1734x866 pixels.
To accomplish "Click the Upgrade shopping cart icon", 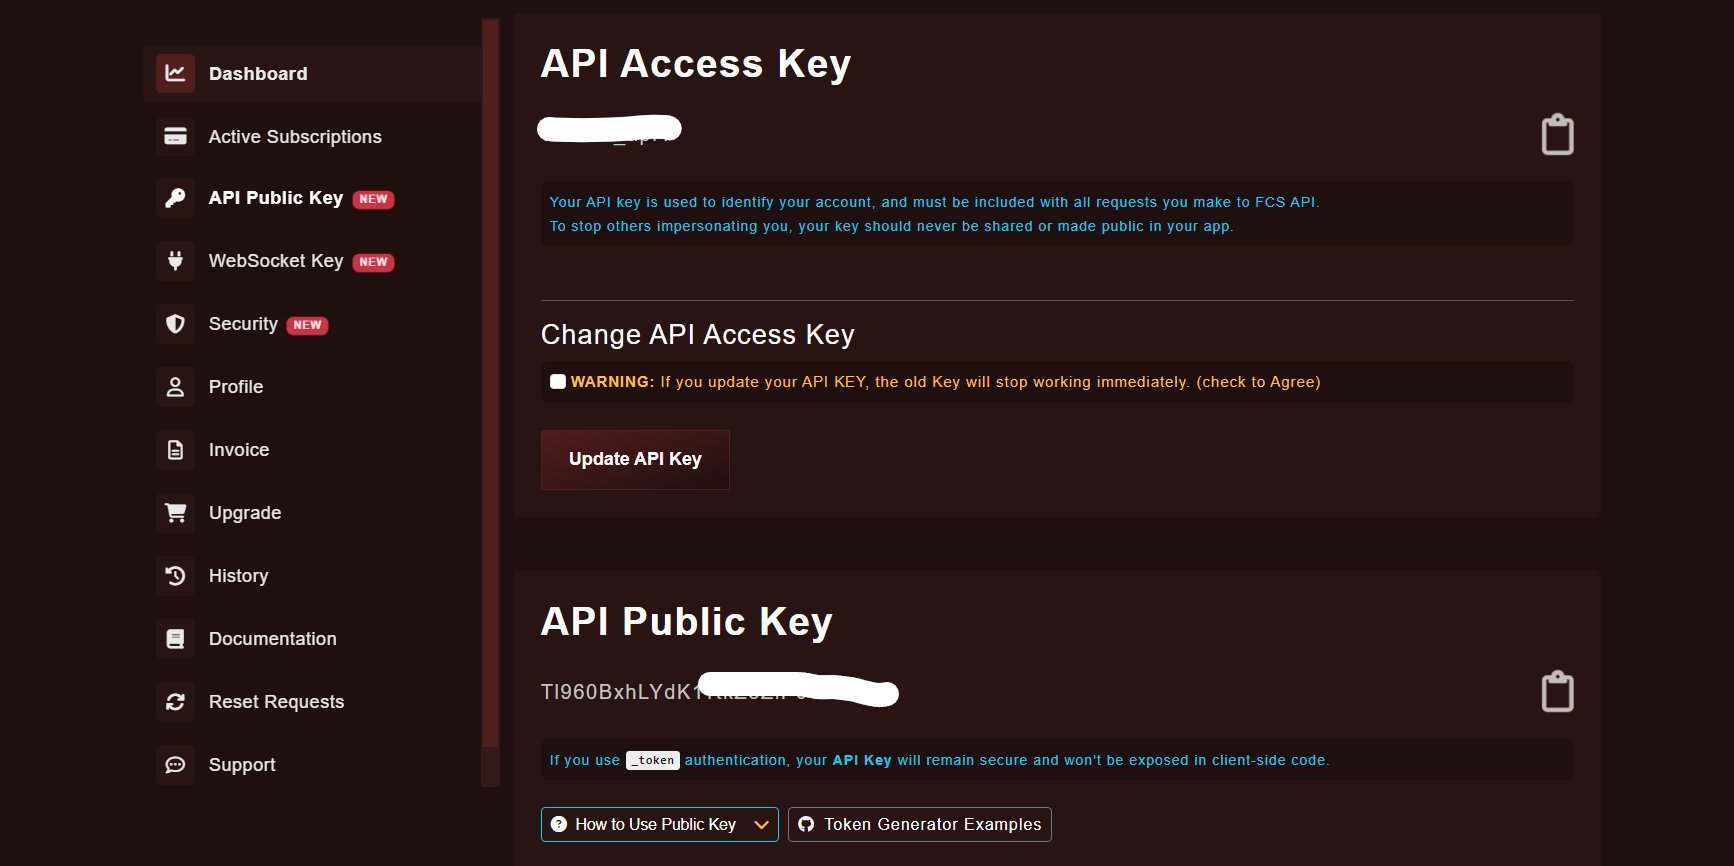I will (175, 513).
